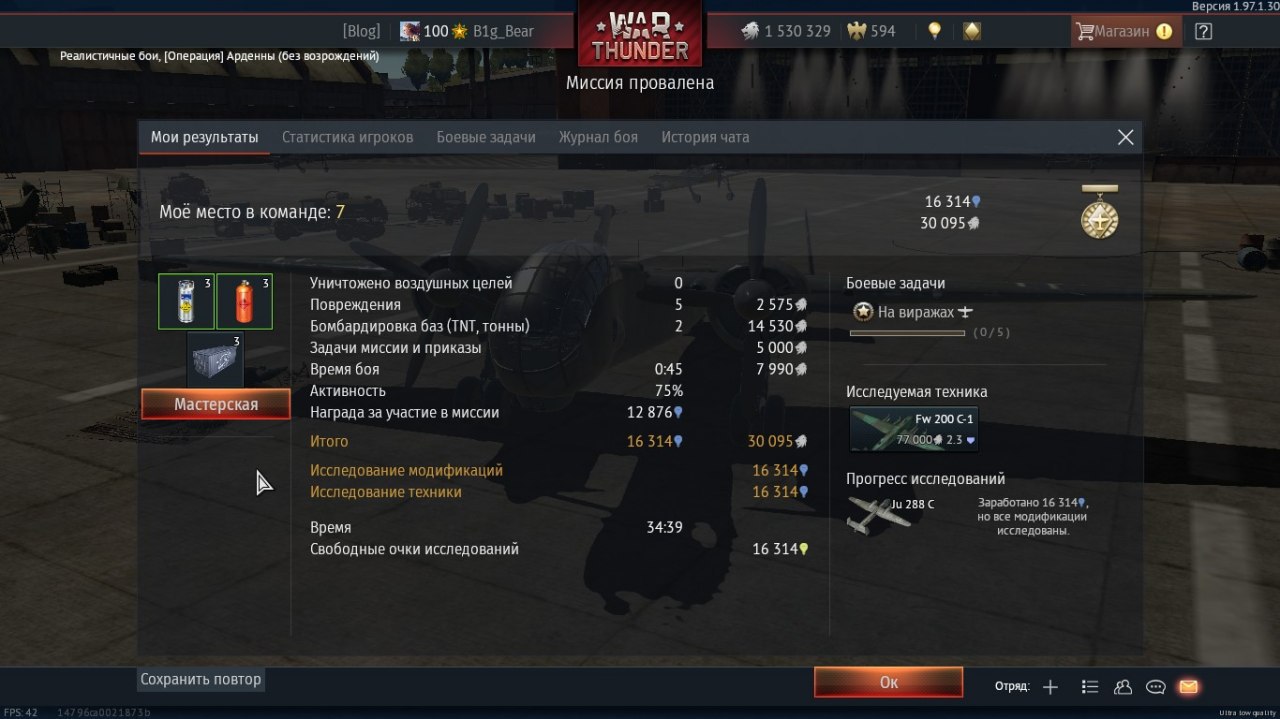This screenshot has height=719, width=1280.
Task: Switch to Журнал боя tab
Action: [598, 137]
